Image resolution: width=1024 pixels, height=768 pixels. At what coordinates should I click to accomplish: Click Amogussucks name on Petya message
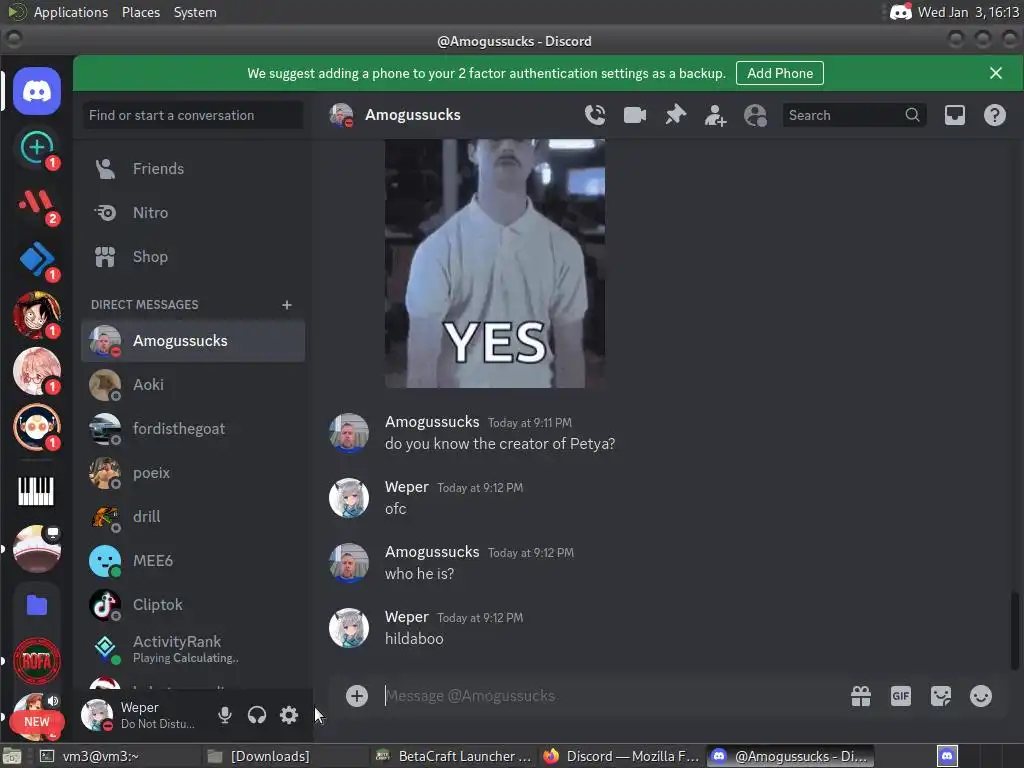click(432, 422)
